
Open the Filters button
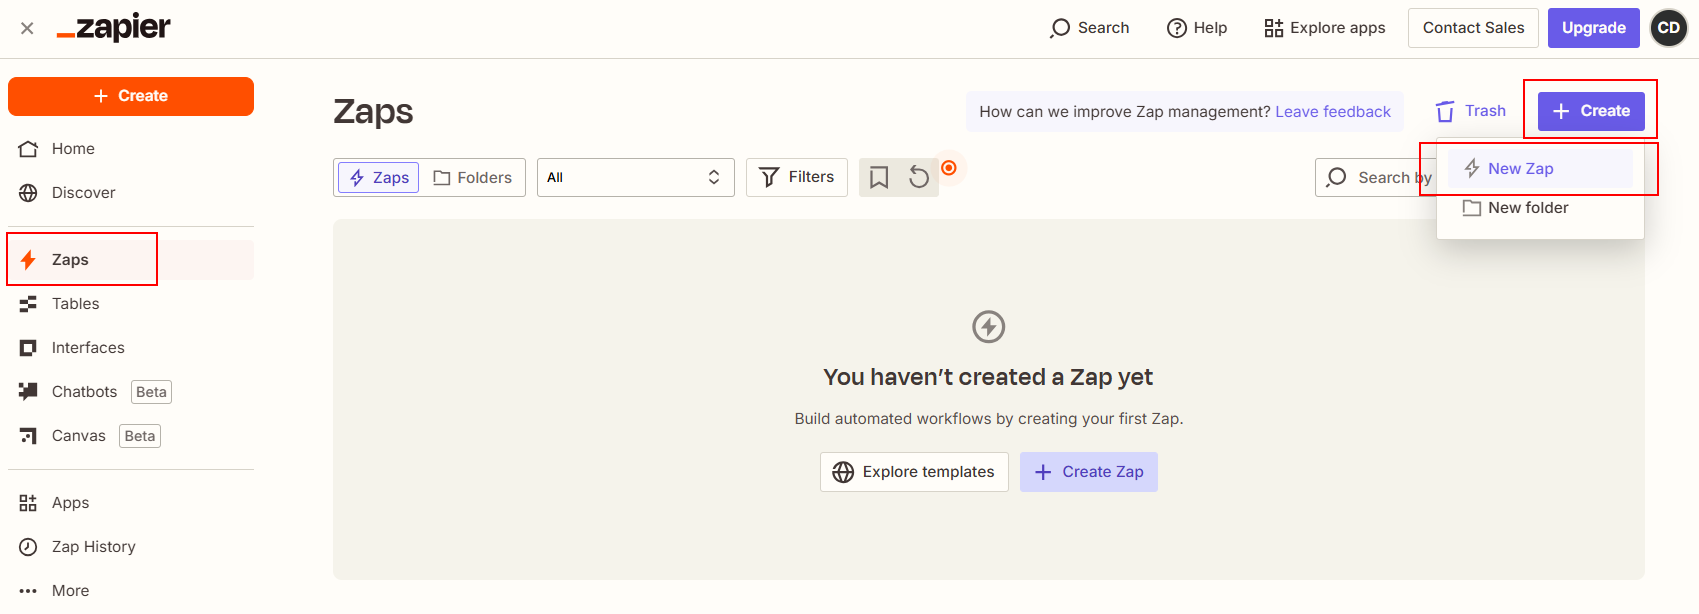[797, 178]
